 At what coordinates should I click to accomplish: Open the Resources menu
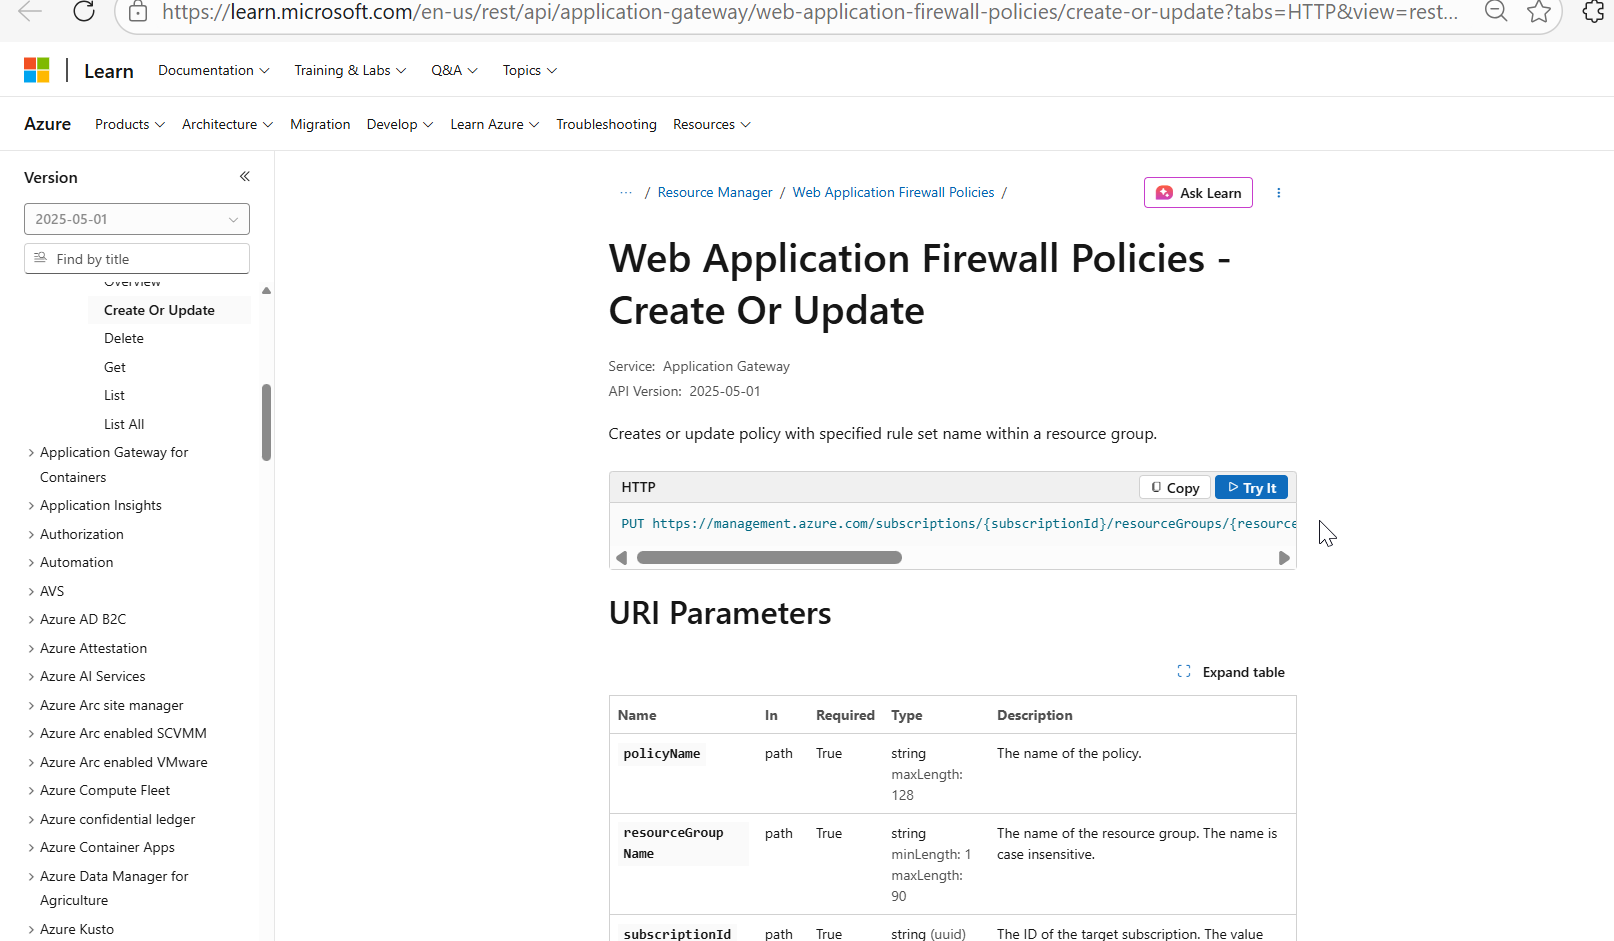coord(712,124)
